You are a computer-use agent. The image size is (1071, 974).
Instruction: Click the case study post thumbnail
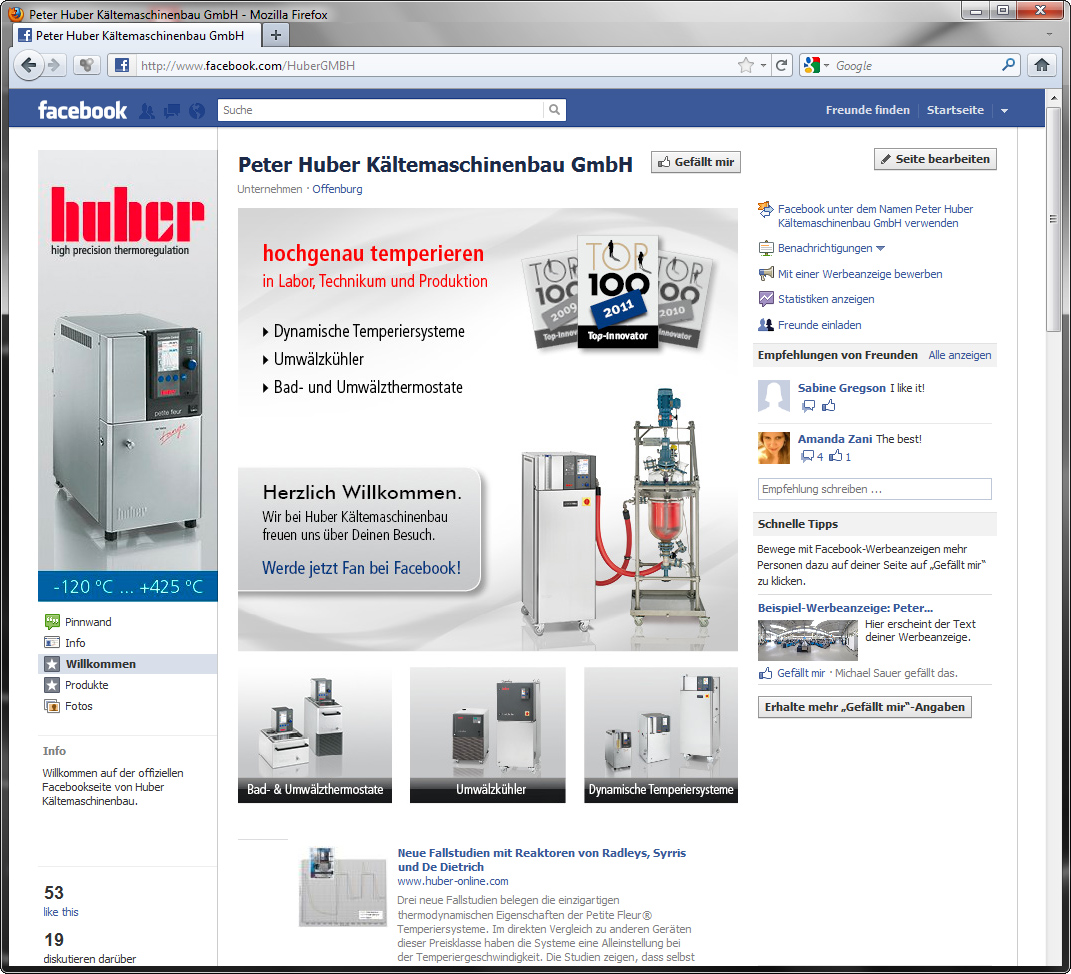[343, 887]
